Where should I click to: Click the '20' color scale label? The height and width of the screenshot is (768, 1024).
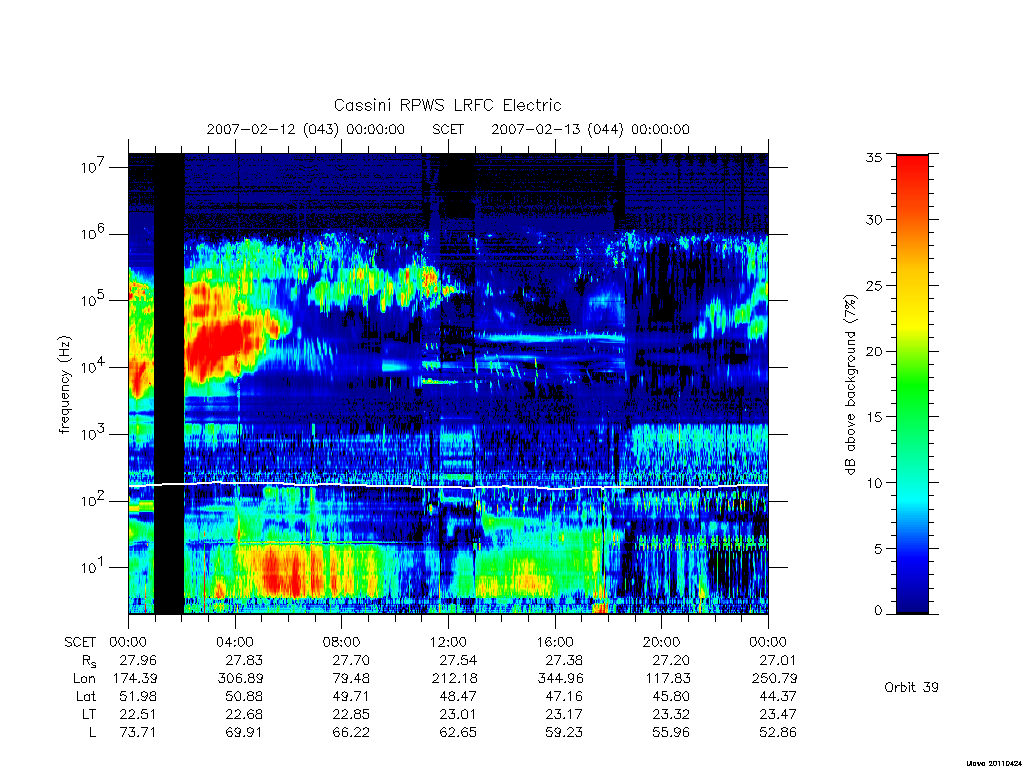874,351
